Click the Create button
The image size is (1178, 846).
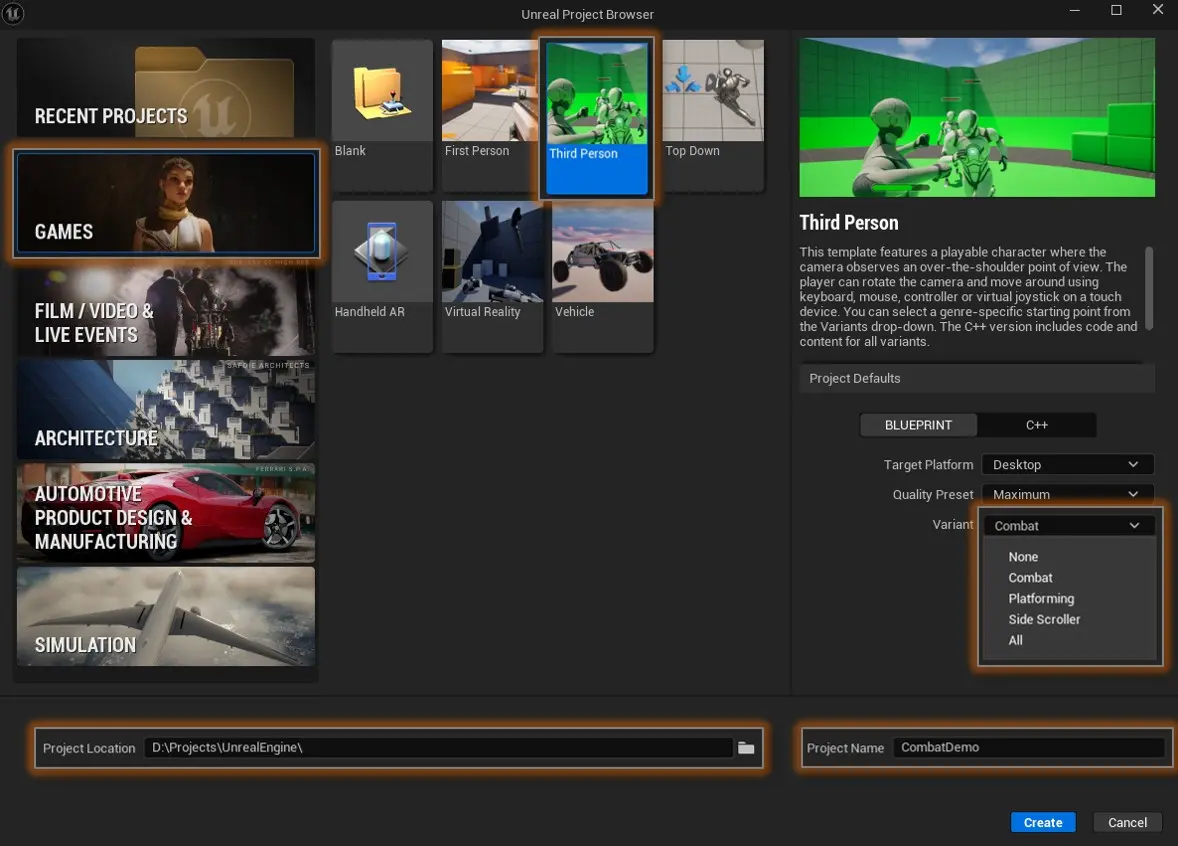tap(1043, 822)
